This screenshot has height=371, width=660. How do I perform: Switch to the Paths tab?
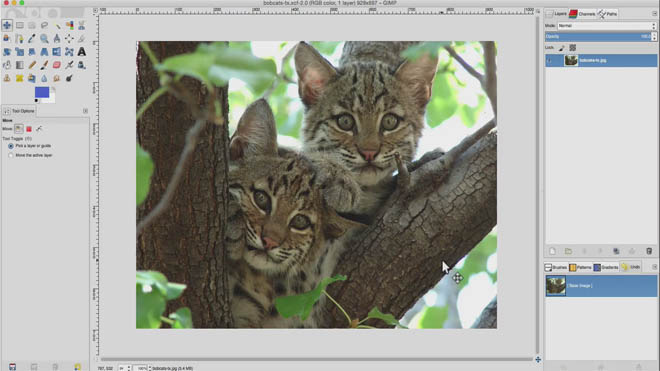(607, 14)
